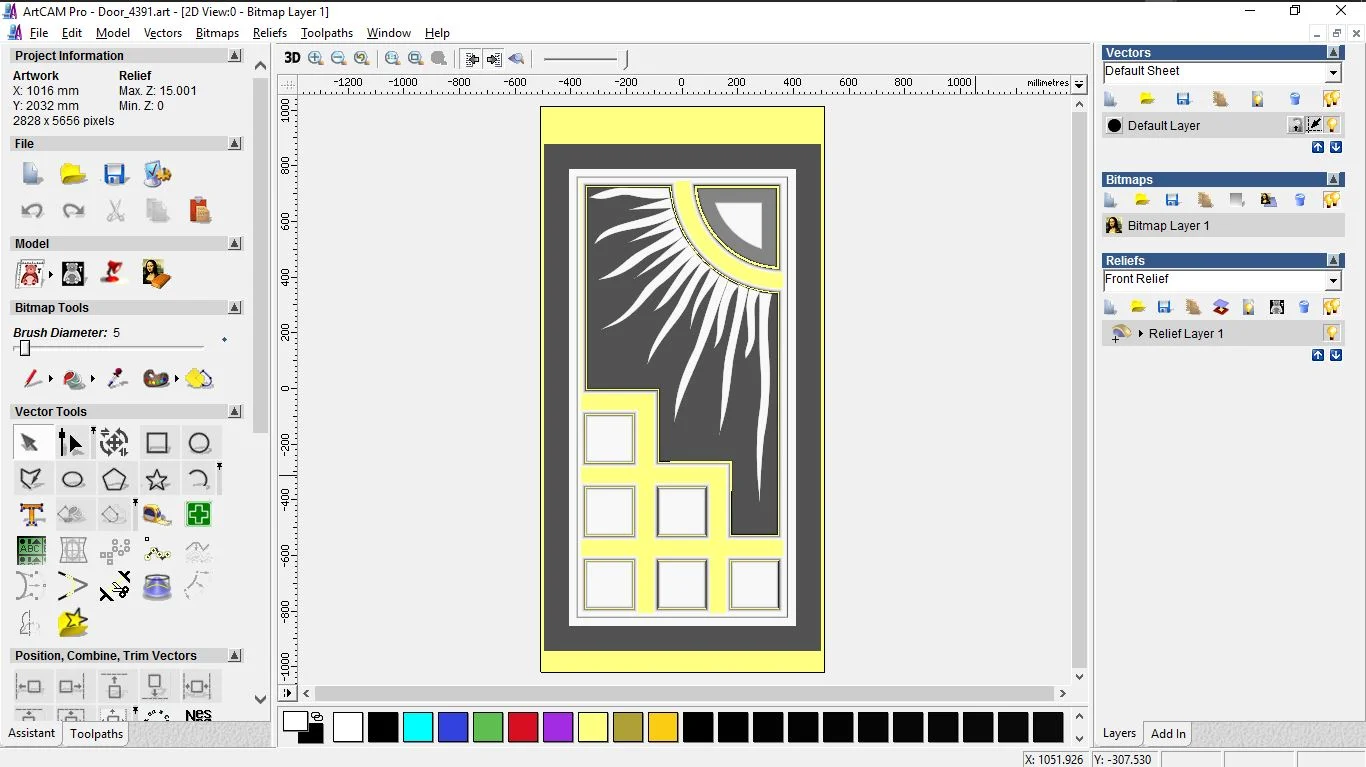Viewport: 1366px width, 767px height.
Task: Toggle Default Layer visibility lightbulb
Action: [x=1333, y=125]
